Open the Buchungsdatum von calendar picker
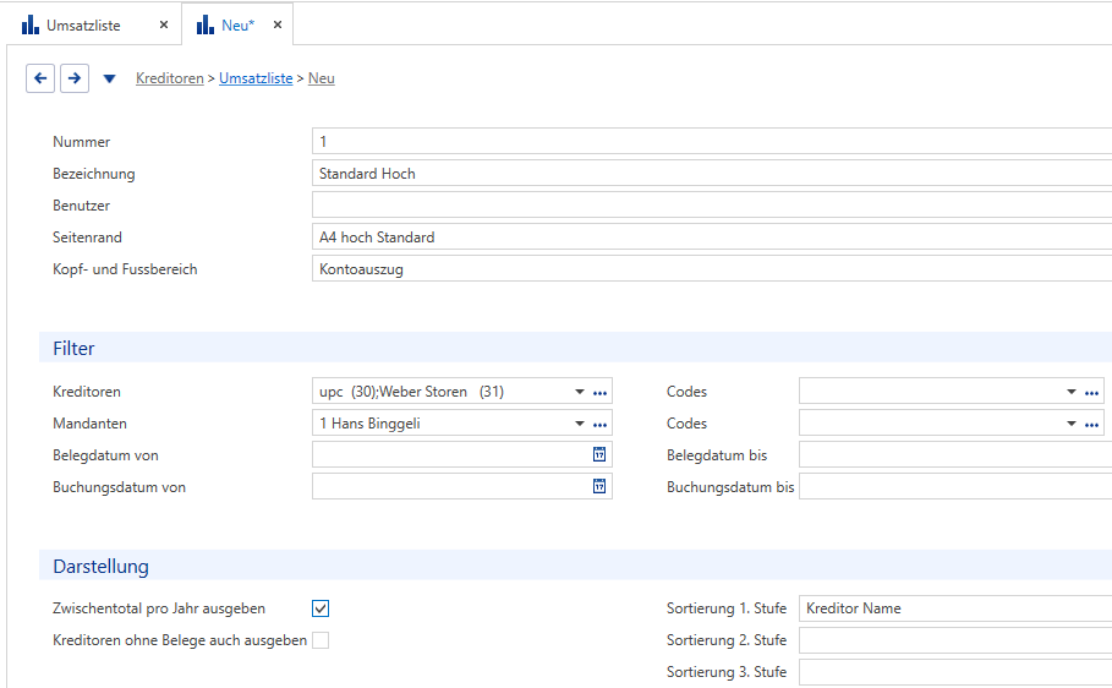The image size is (1112, 688). [599, 487]
